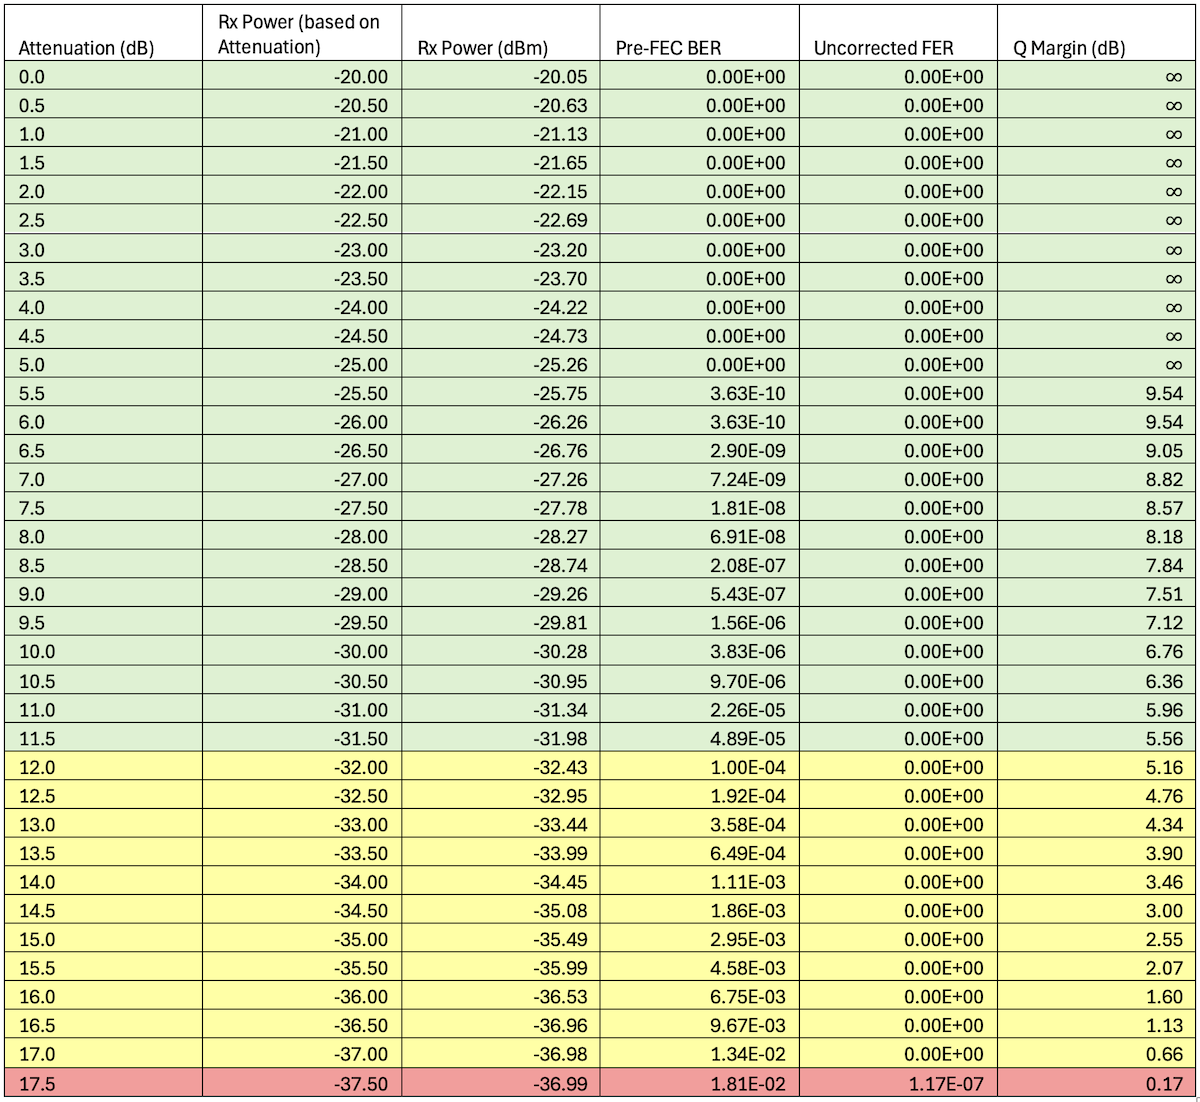Select the Pre-FEC BER cell showing 2.95E-03
This screenshot has height=1102, width=1200.
700,940
